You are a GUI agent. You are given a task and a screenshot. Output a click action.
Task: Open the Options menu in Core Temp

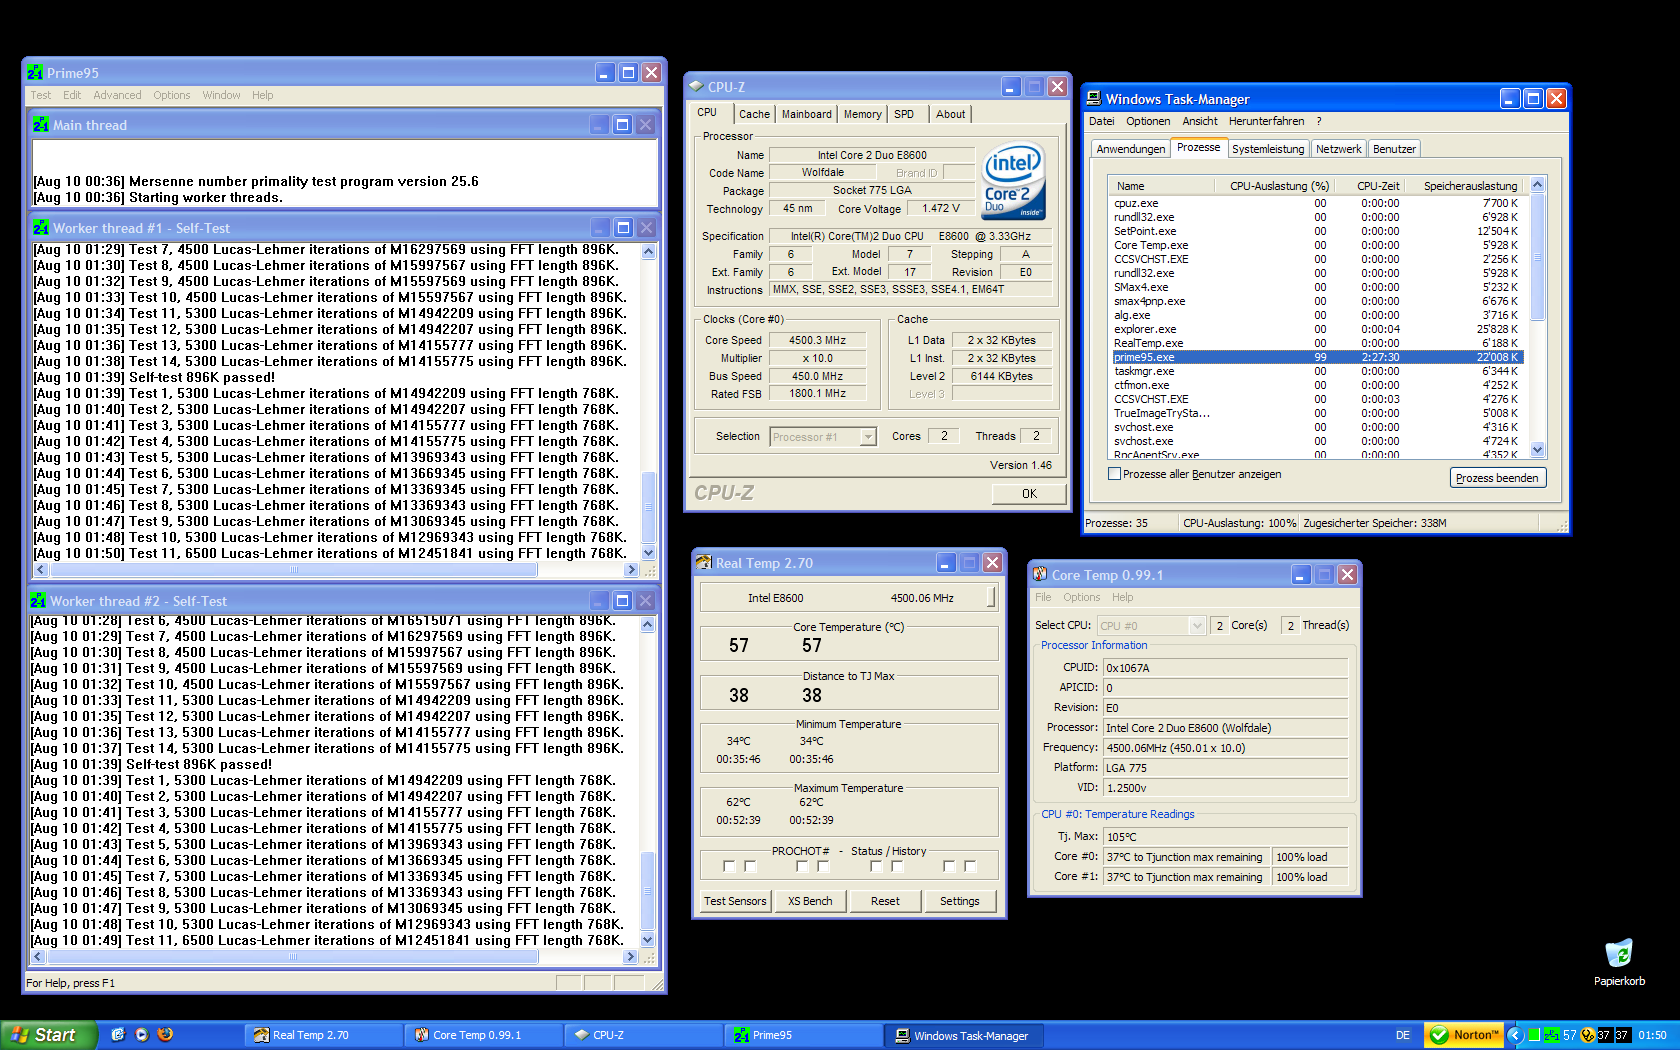pos(1081,597)
